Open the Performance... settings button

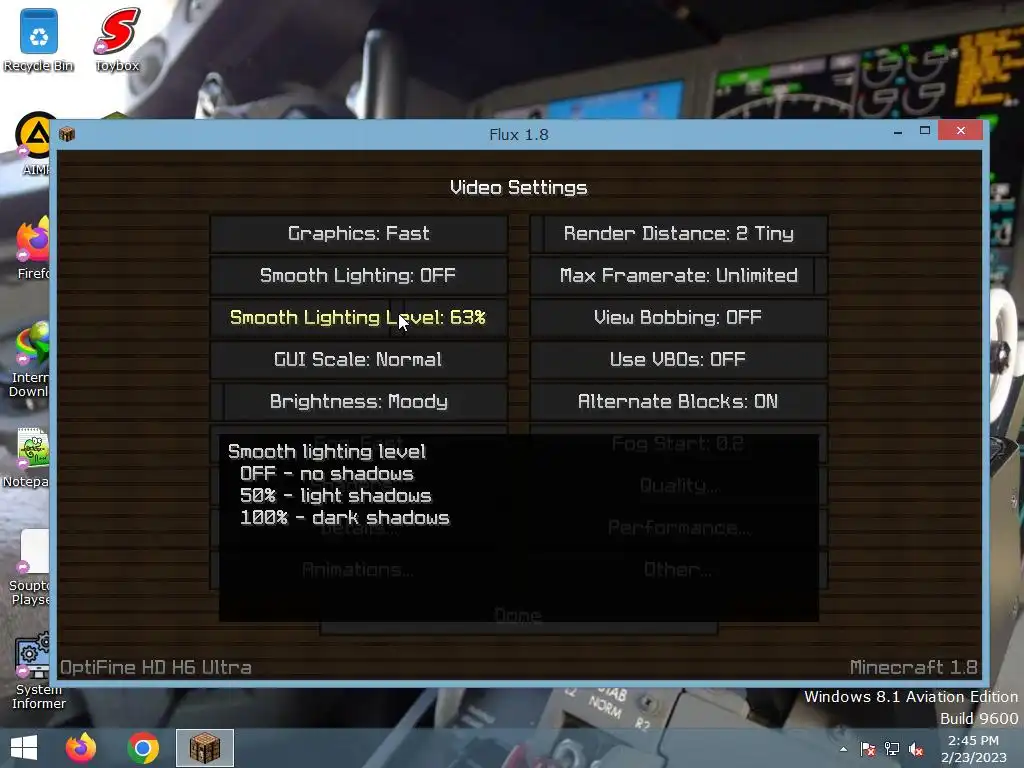(679, 528)
